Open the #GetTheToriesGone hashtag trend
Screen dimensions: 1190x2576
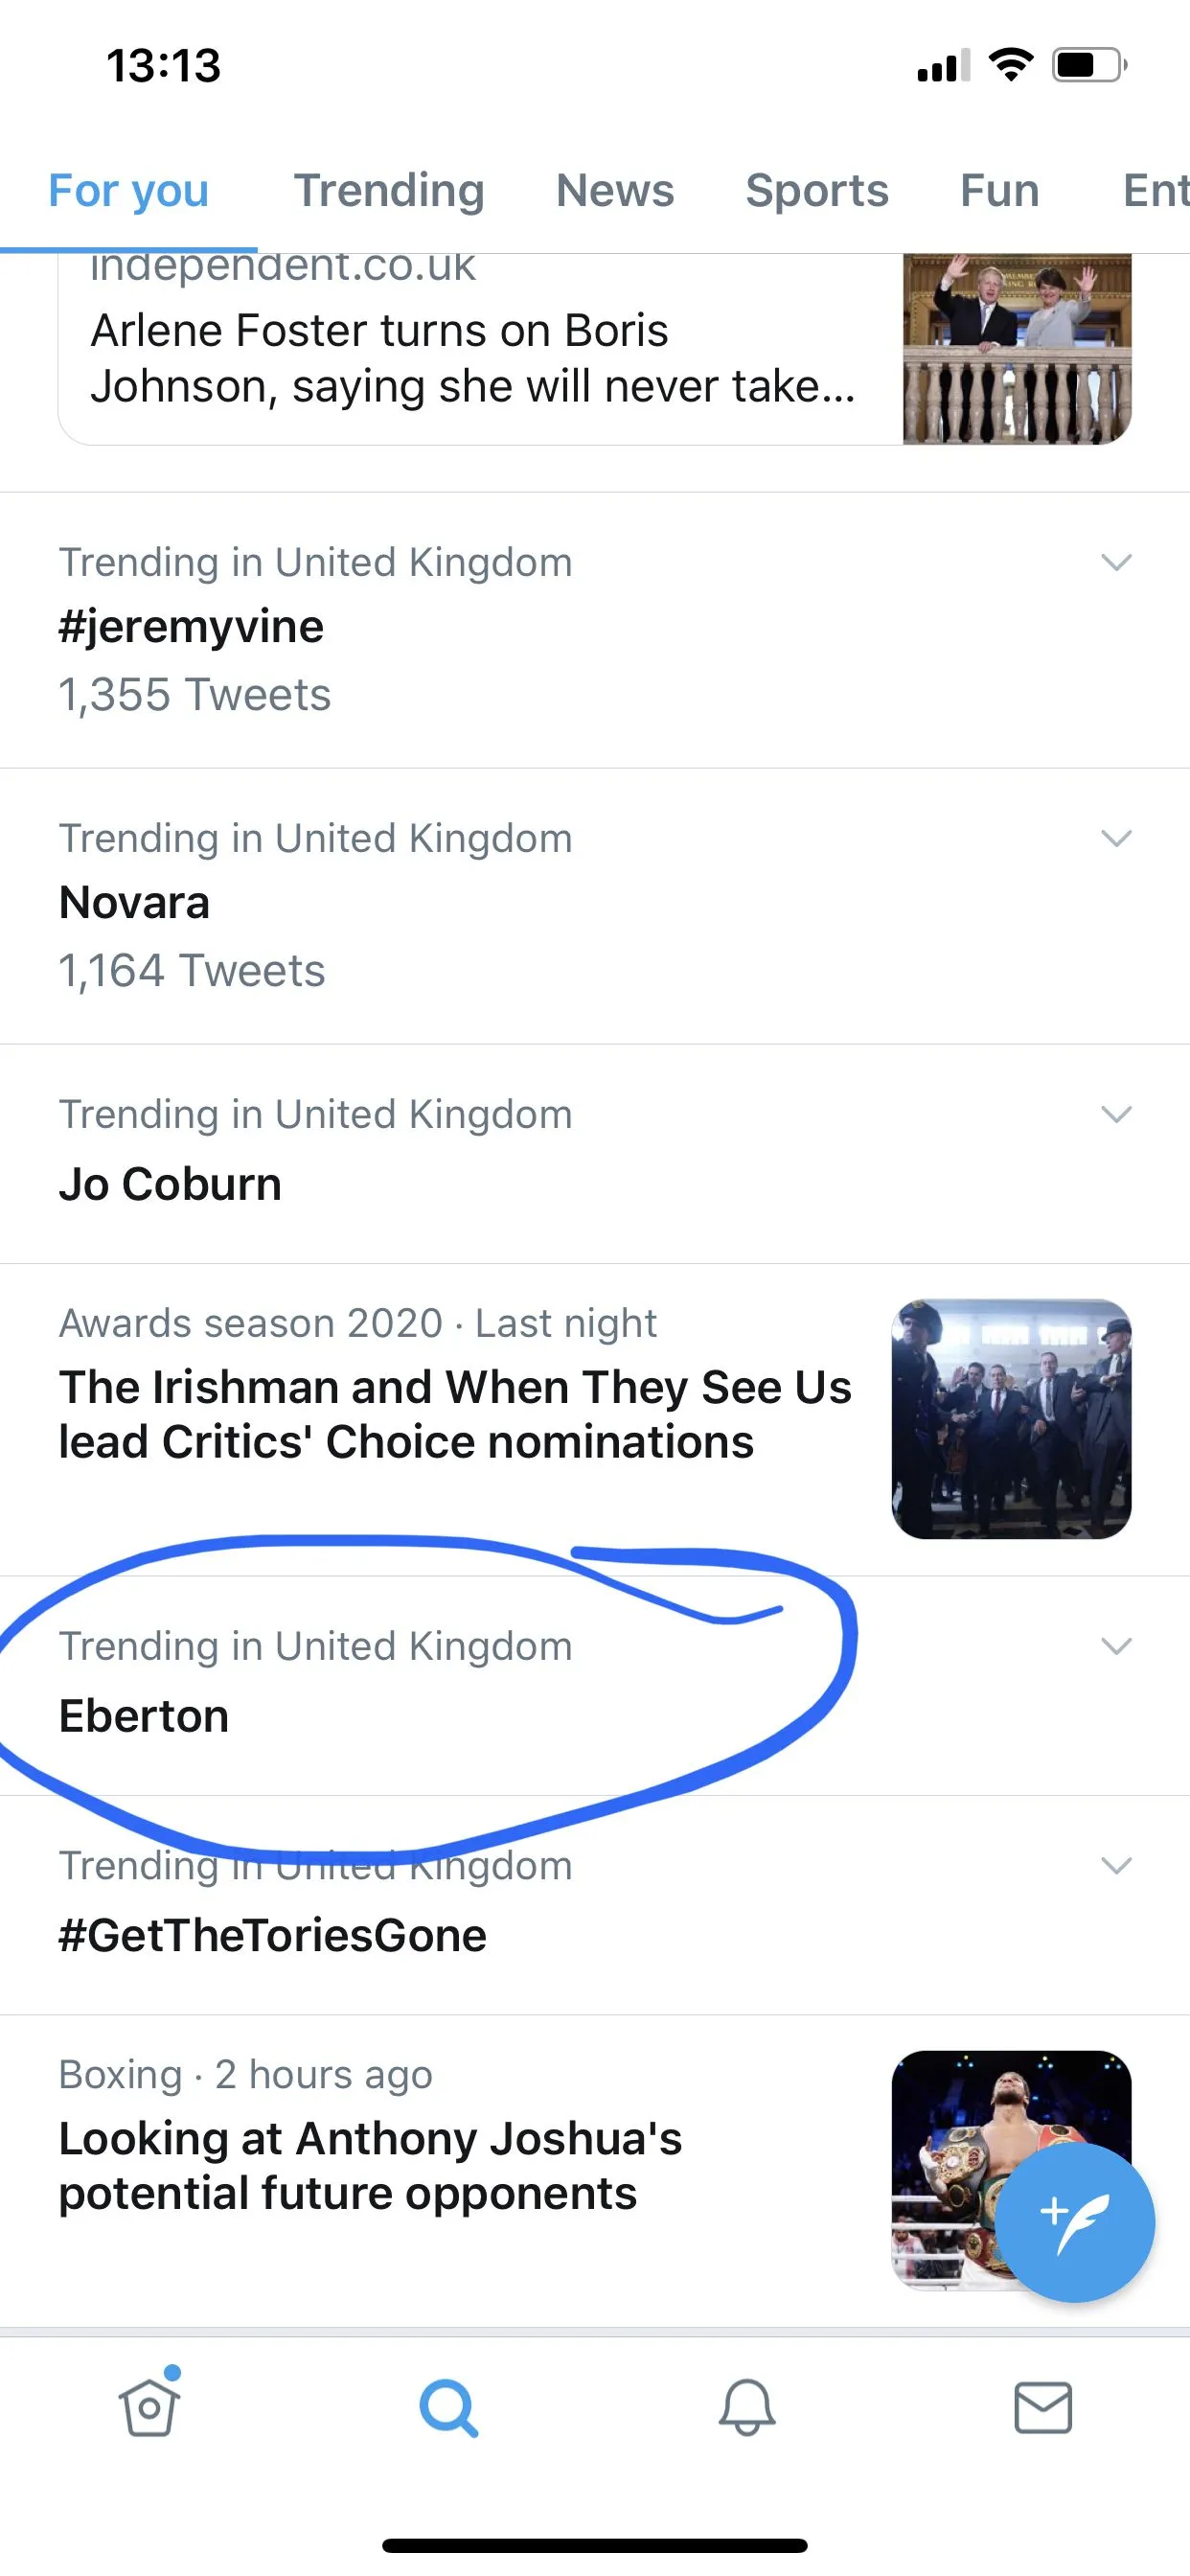pyautogui.click(x=272, y=1935)
